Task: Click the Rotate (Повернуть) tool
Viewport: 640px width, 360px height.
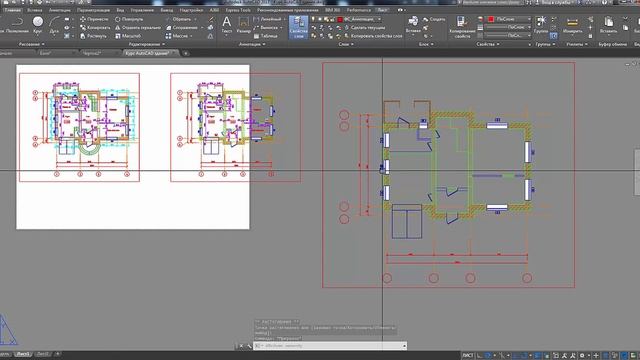Action: [x=129, y=19]
